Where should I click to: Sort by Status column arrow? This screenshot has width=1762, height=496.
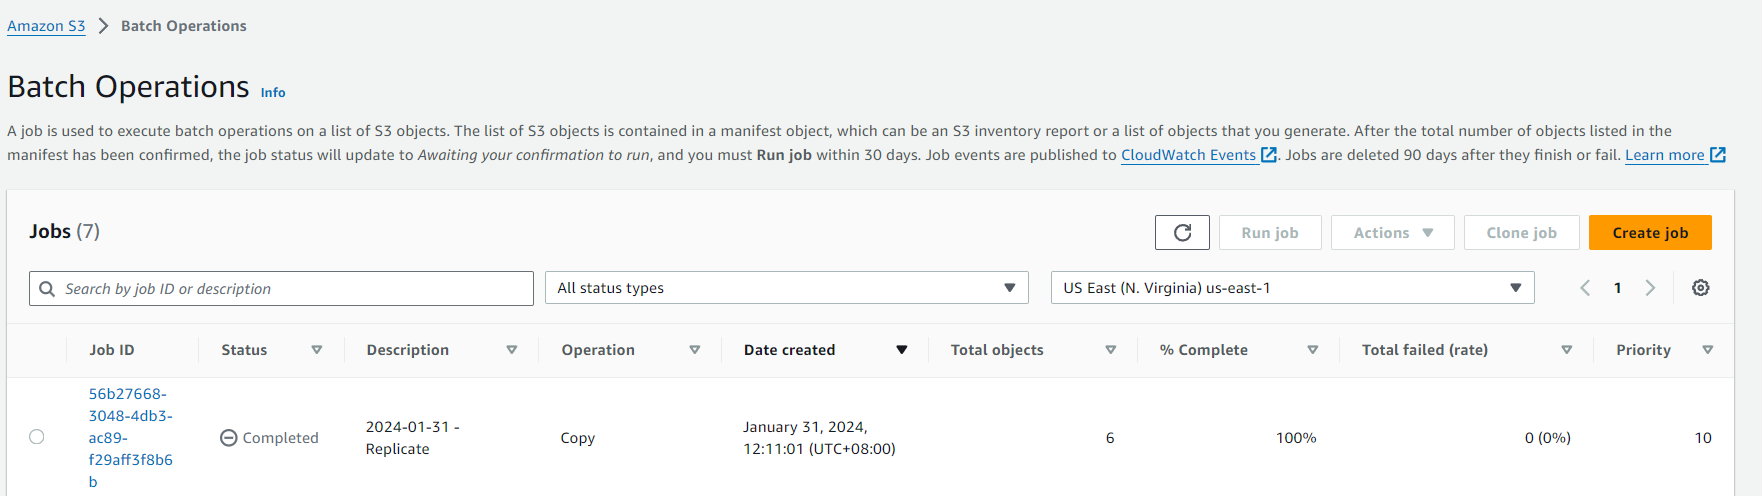pos(317,350)
